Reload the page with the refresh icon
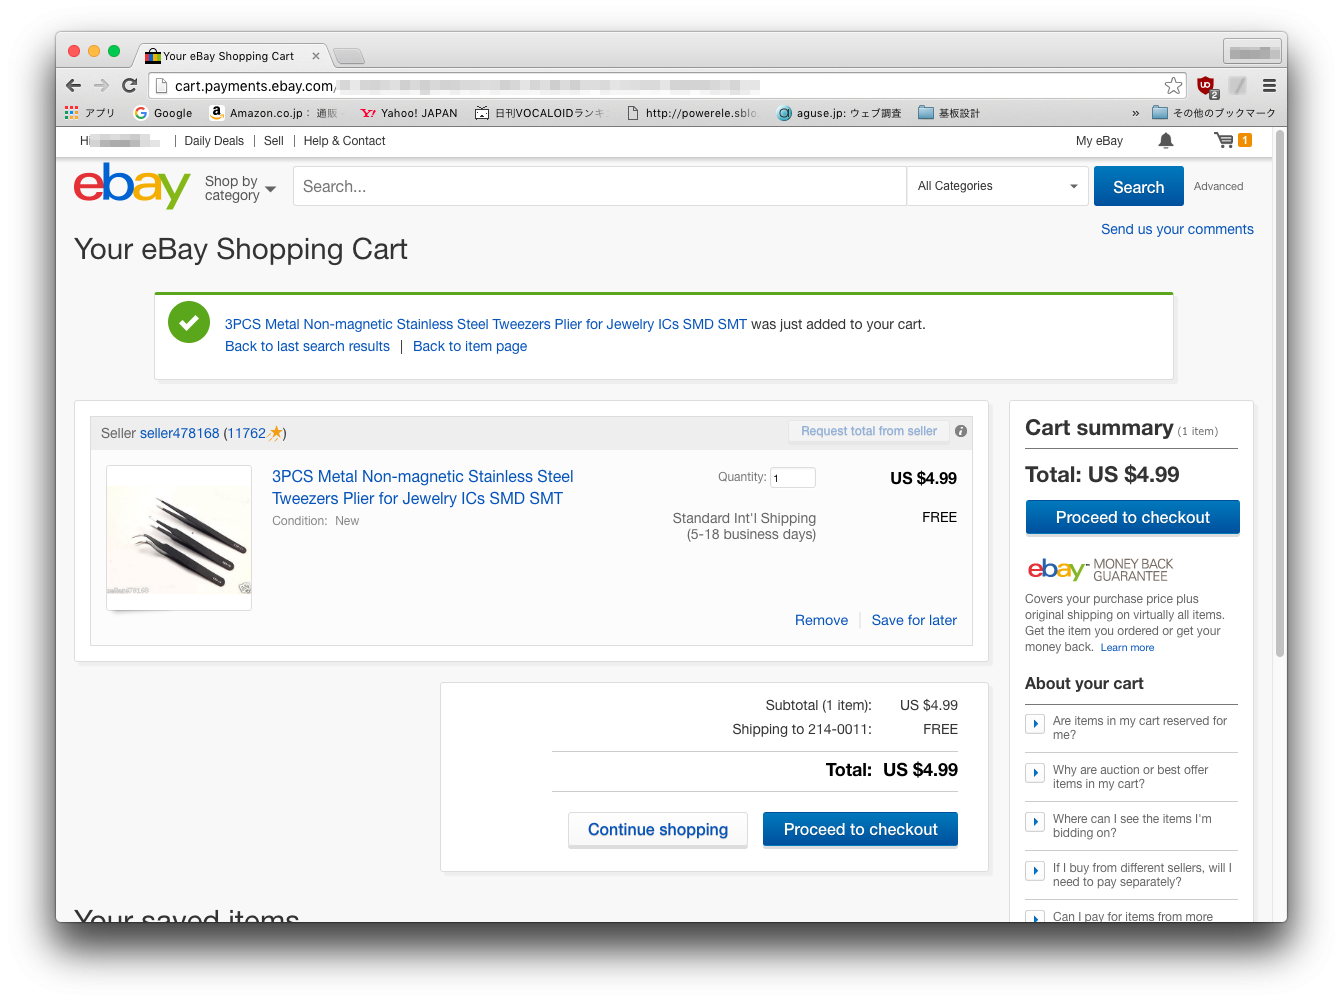This screenshot has width=1343, height=1002. click(x=129, y=86)
